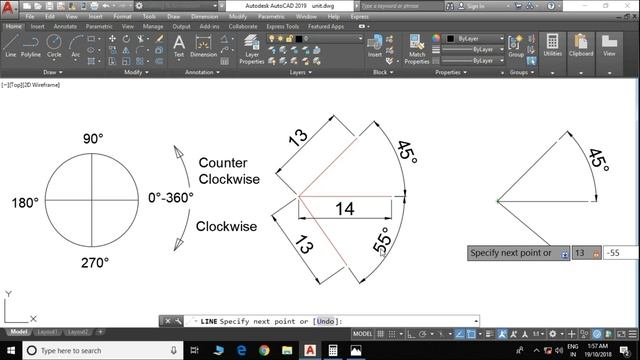
Task: Select the Polyline tool
Action: click(31, 46)
